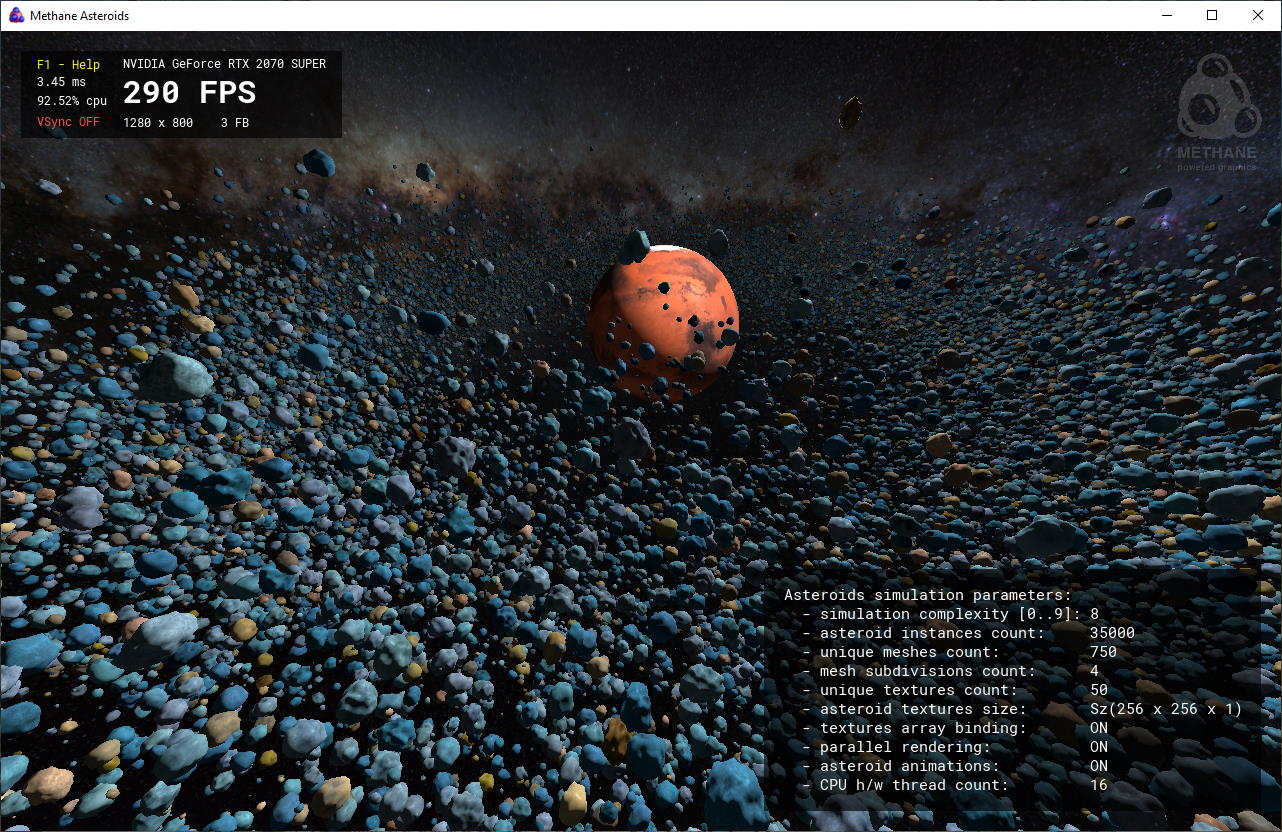
Task: Click the Methane Asteroids app icon in title bar
Action: [x=16, y=15]
